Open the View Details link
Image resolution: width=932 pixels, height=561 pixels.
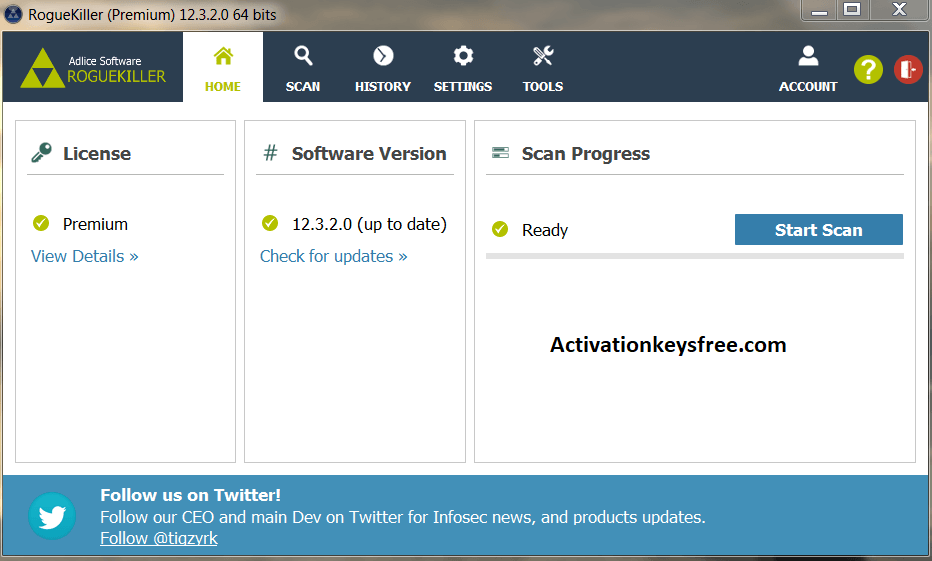tap(84, 256)
